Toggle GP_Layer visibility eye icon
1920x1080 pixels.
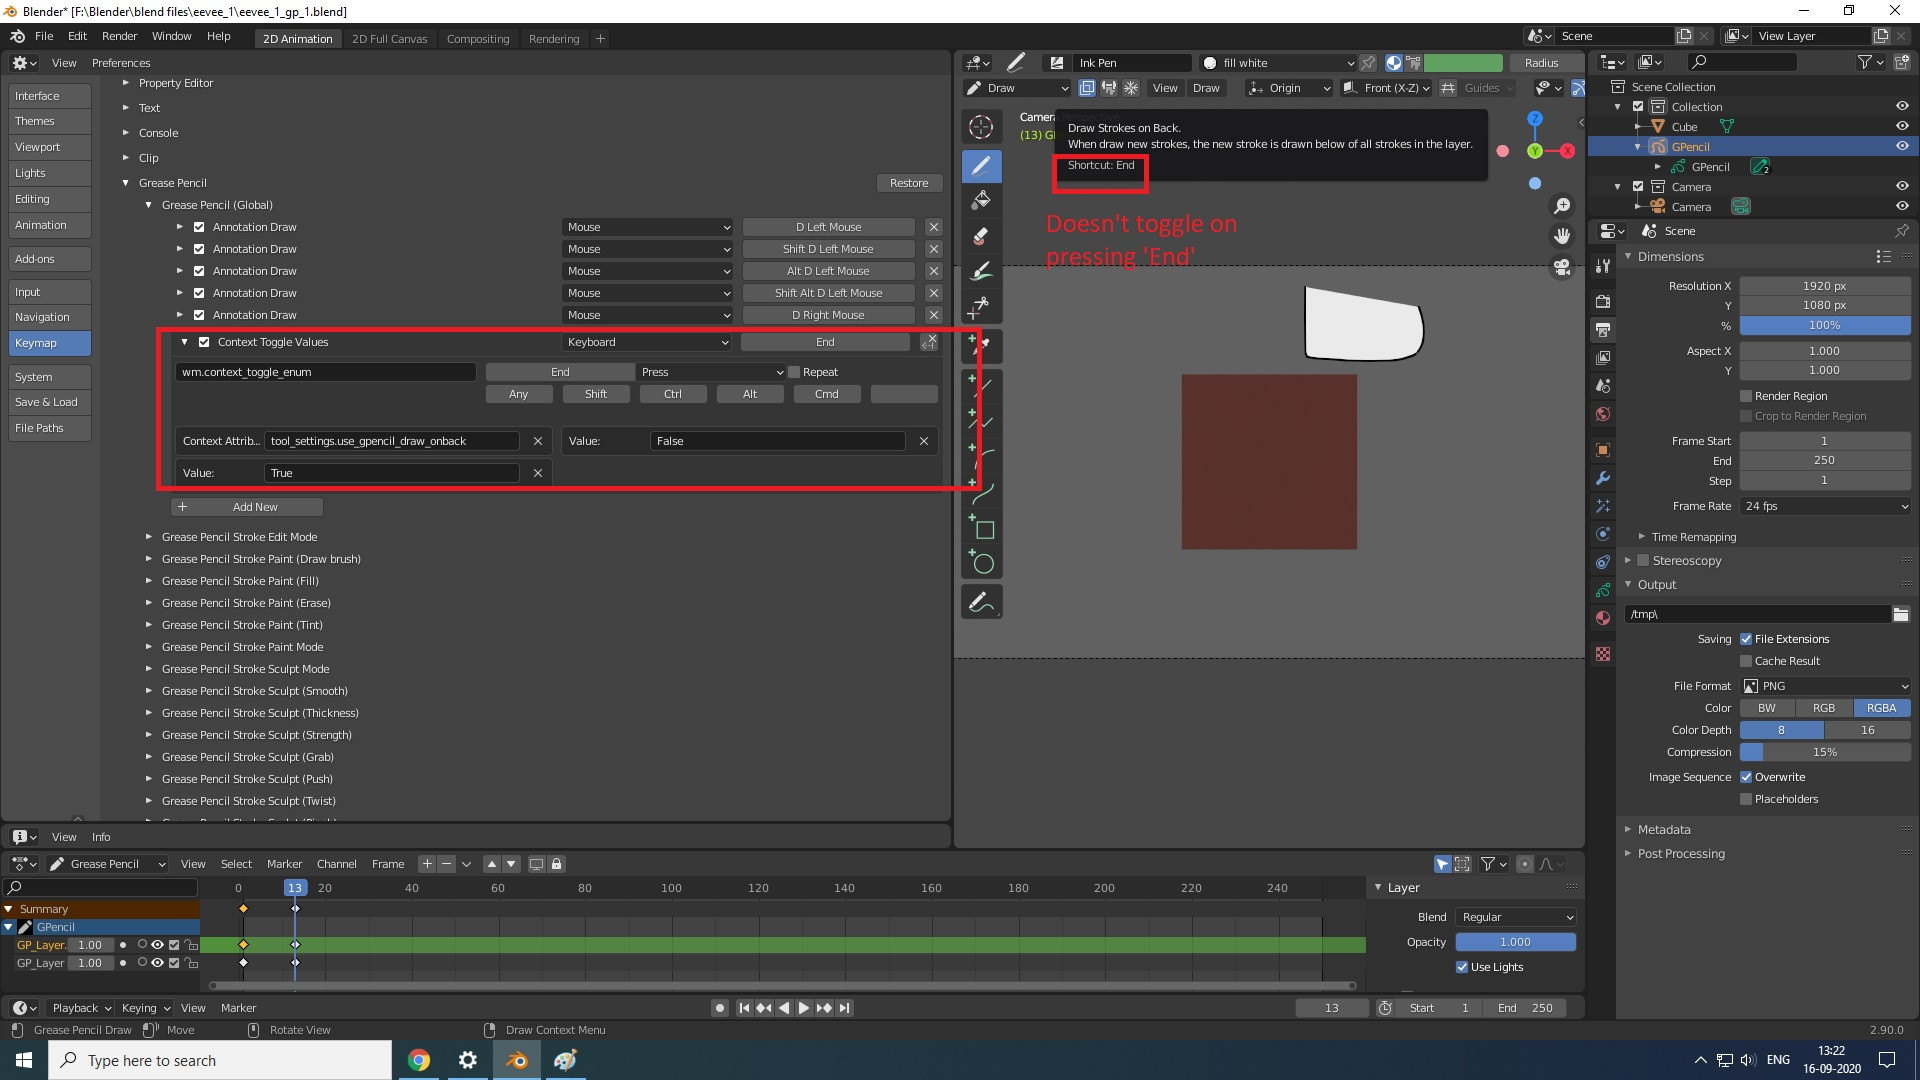158,944
